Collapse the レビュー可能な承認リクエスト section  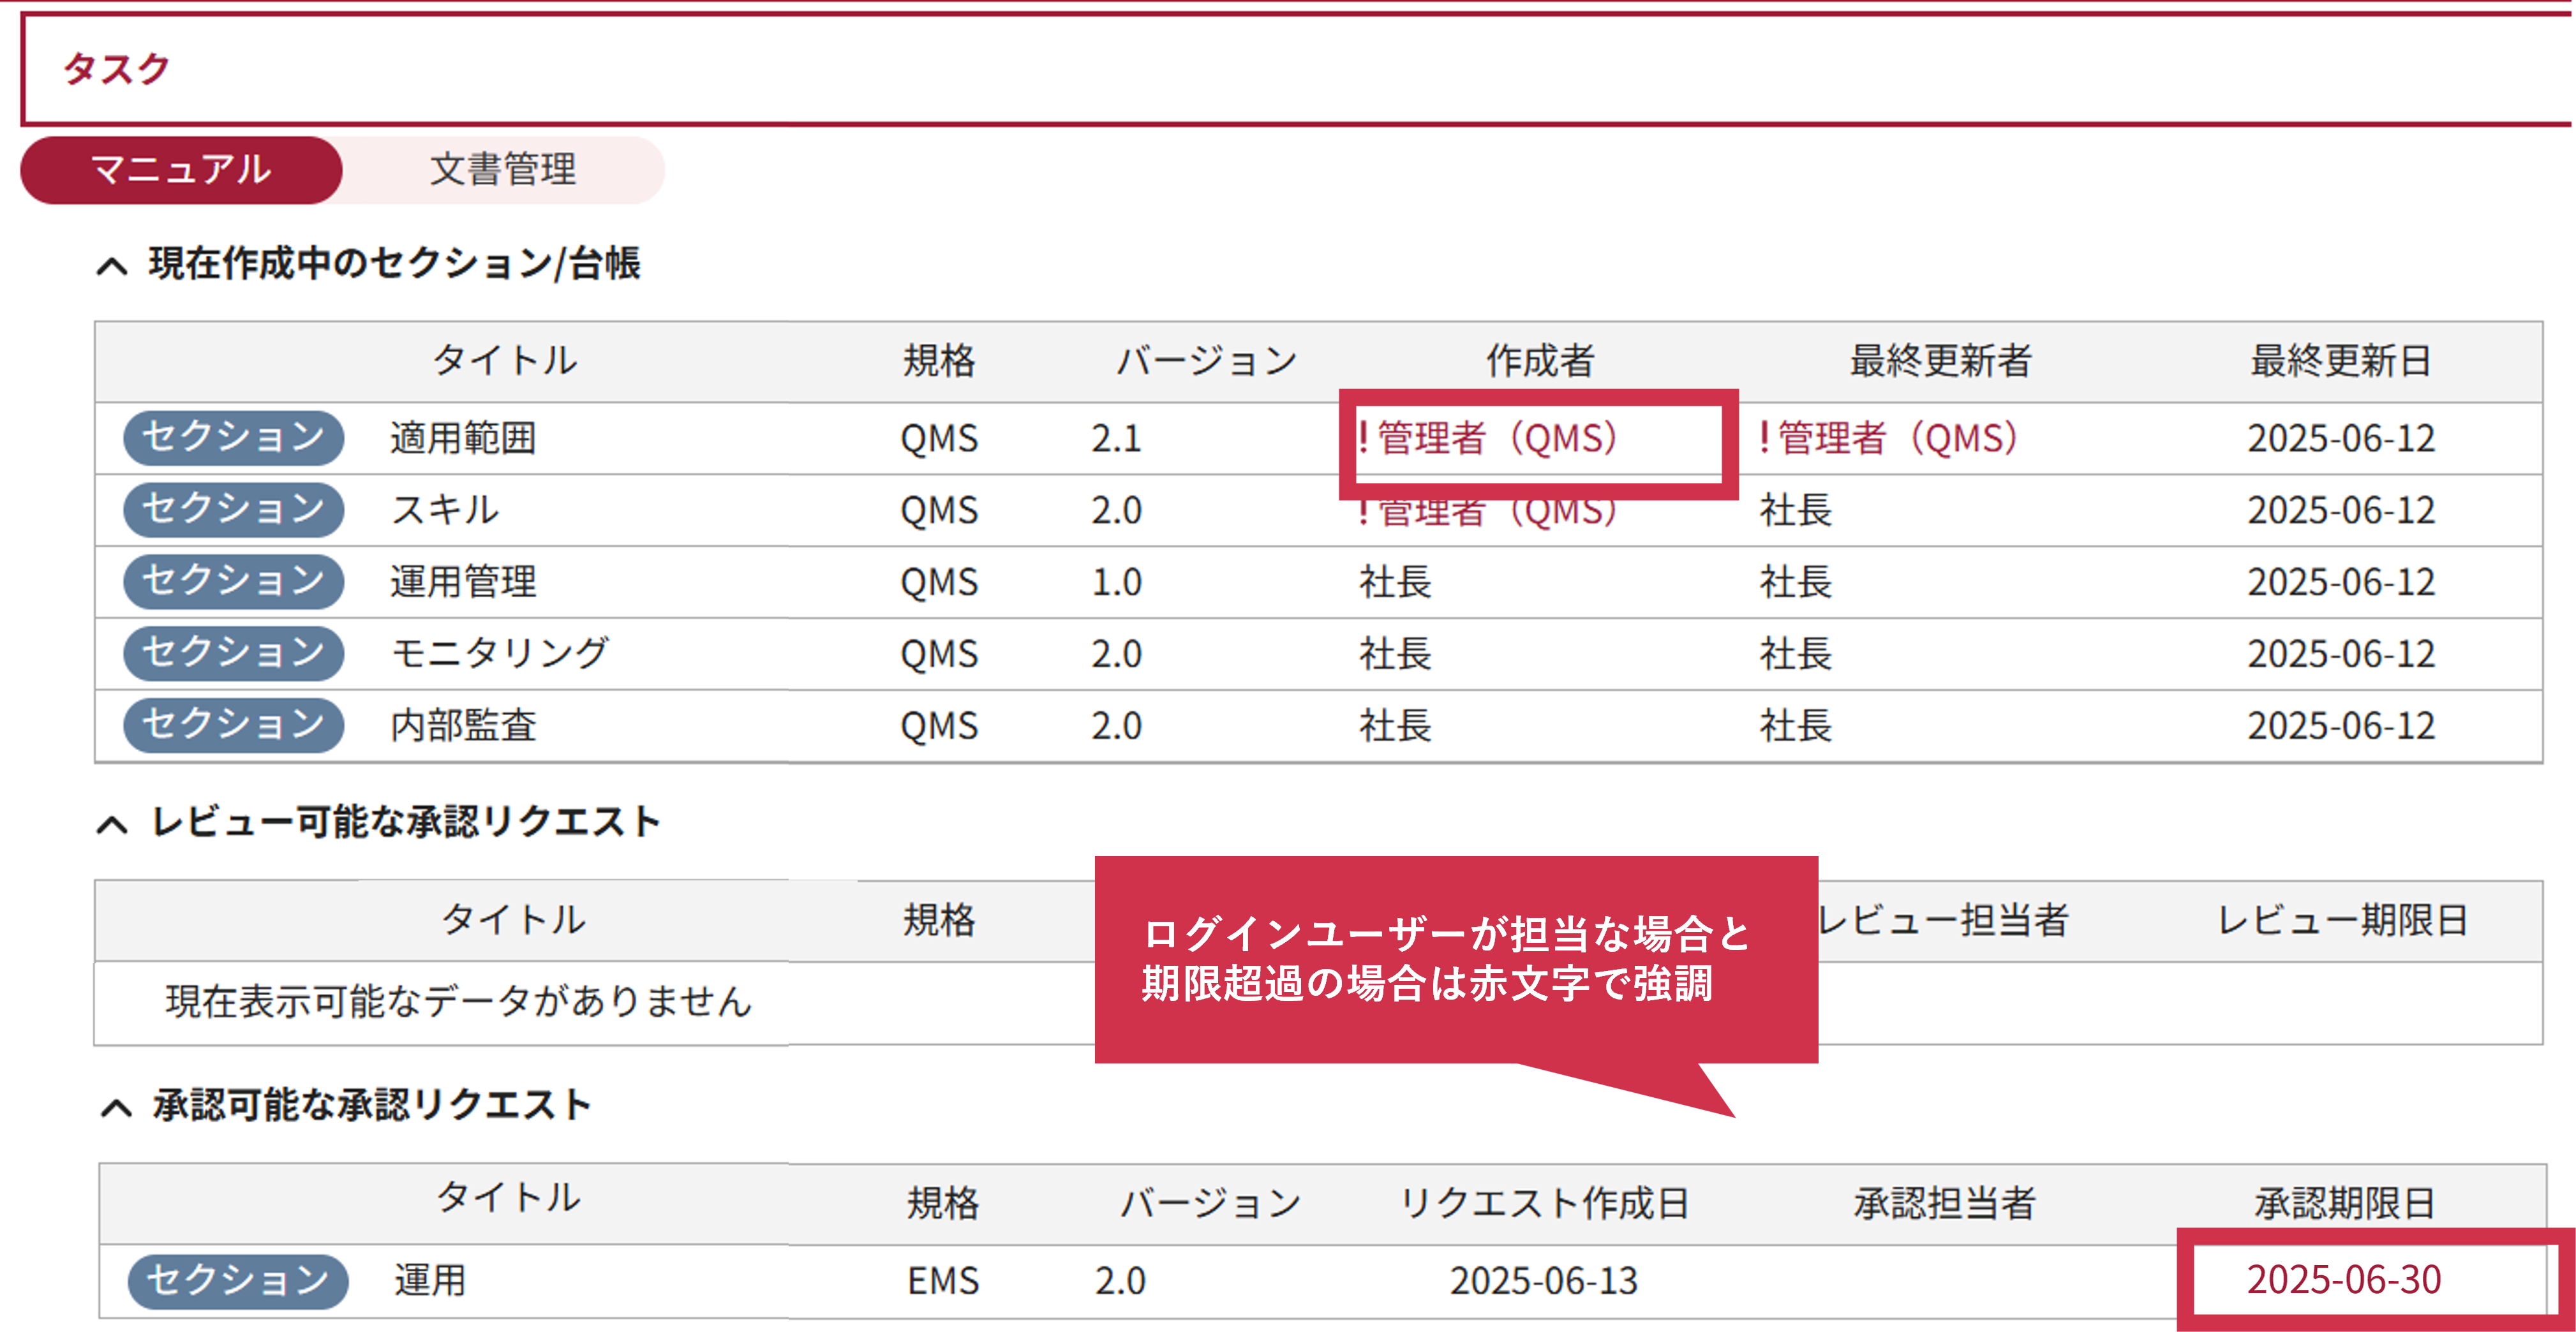coord(112,825)
